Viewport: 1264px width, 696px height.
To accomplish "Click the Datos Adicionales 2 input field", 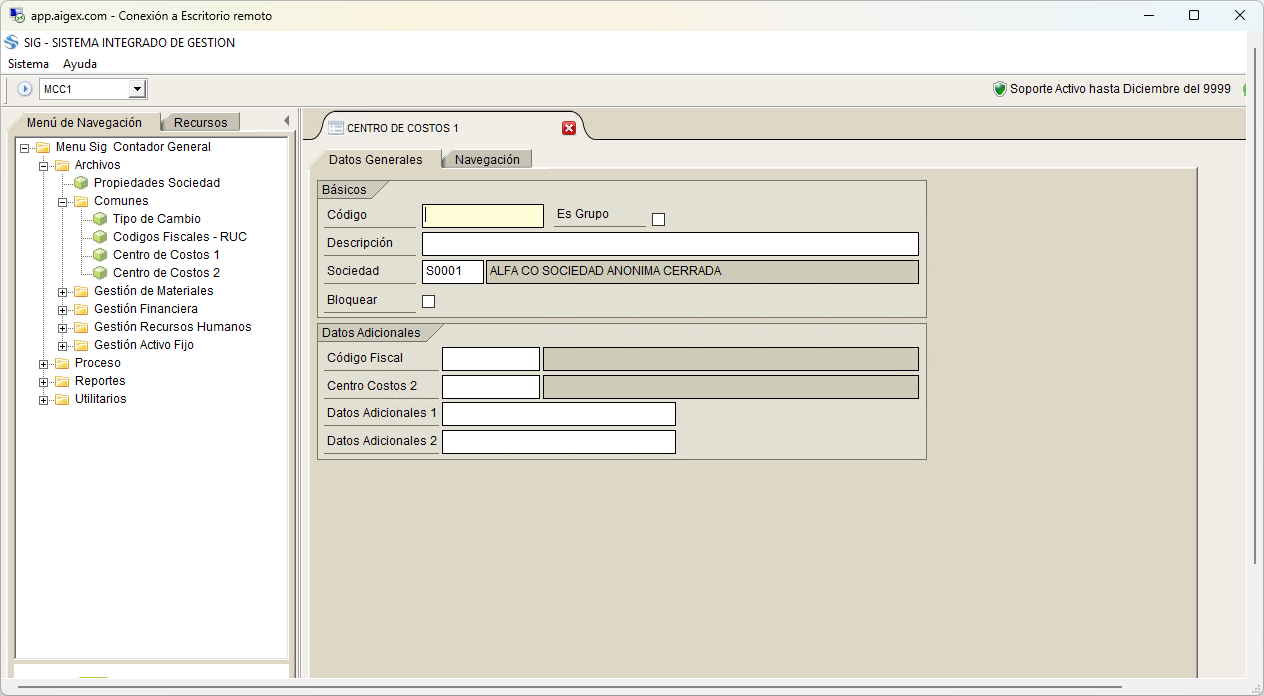I will (x=559, y=442).
